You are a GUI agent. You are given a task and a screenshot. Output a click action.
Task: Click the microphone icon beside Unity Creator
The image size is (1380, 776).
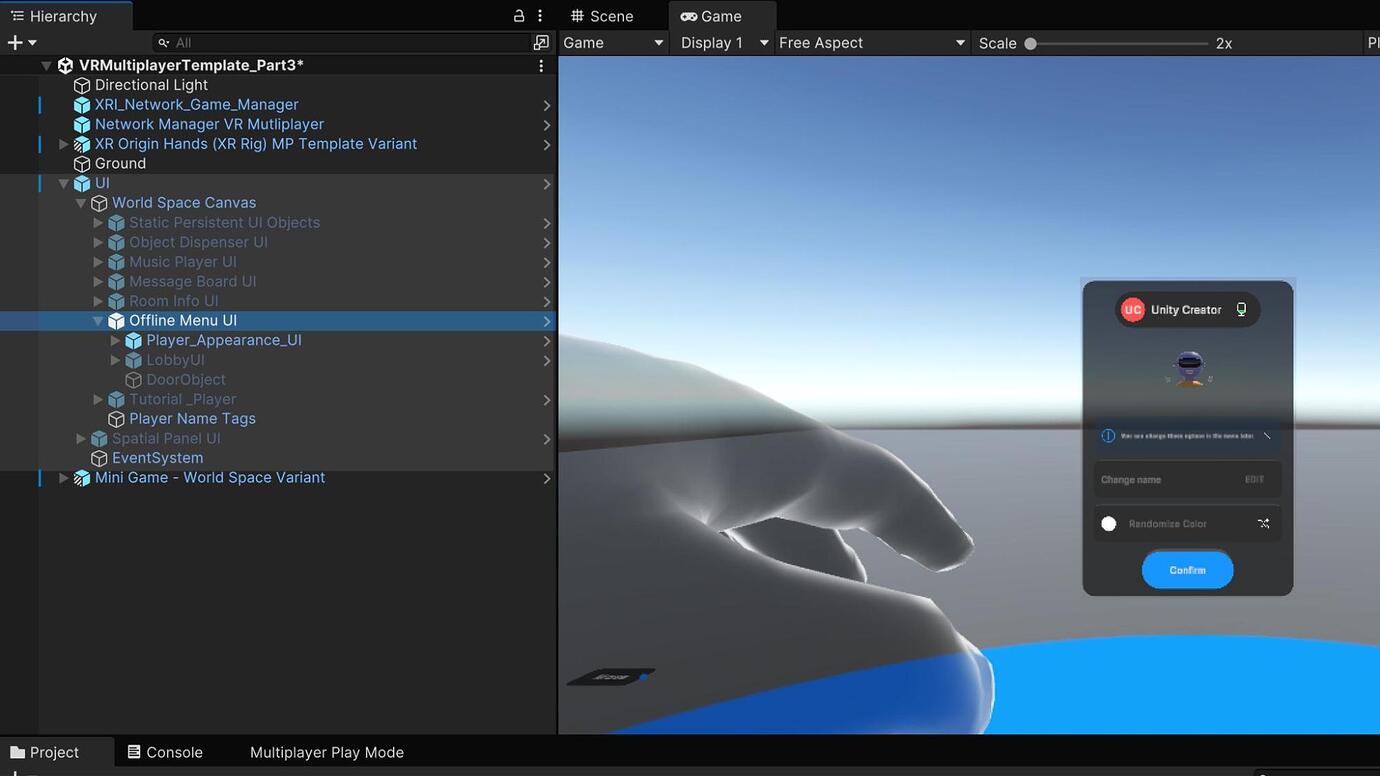[x=1241, y=309]
